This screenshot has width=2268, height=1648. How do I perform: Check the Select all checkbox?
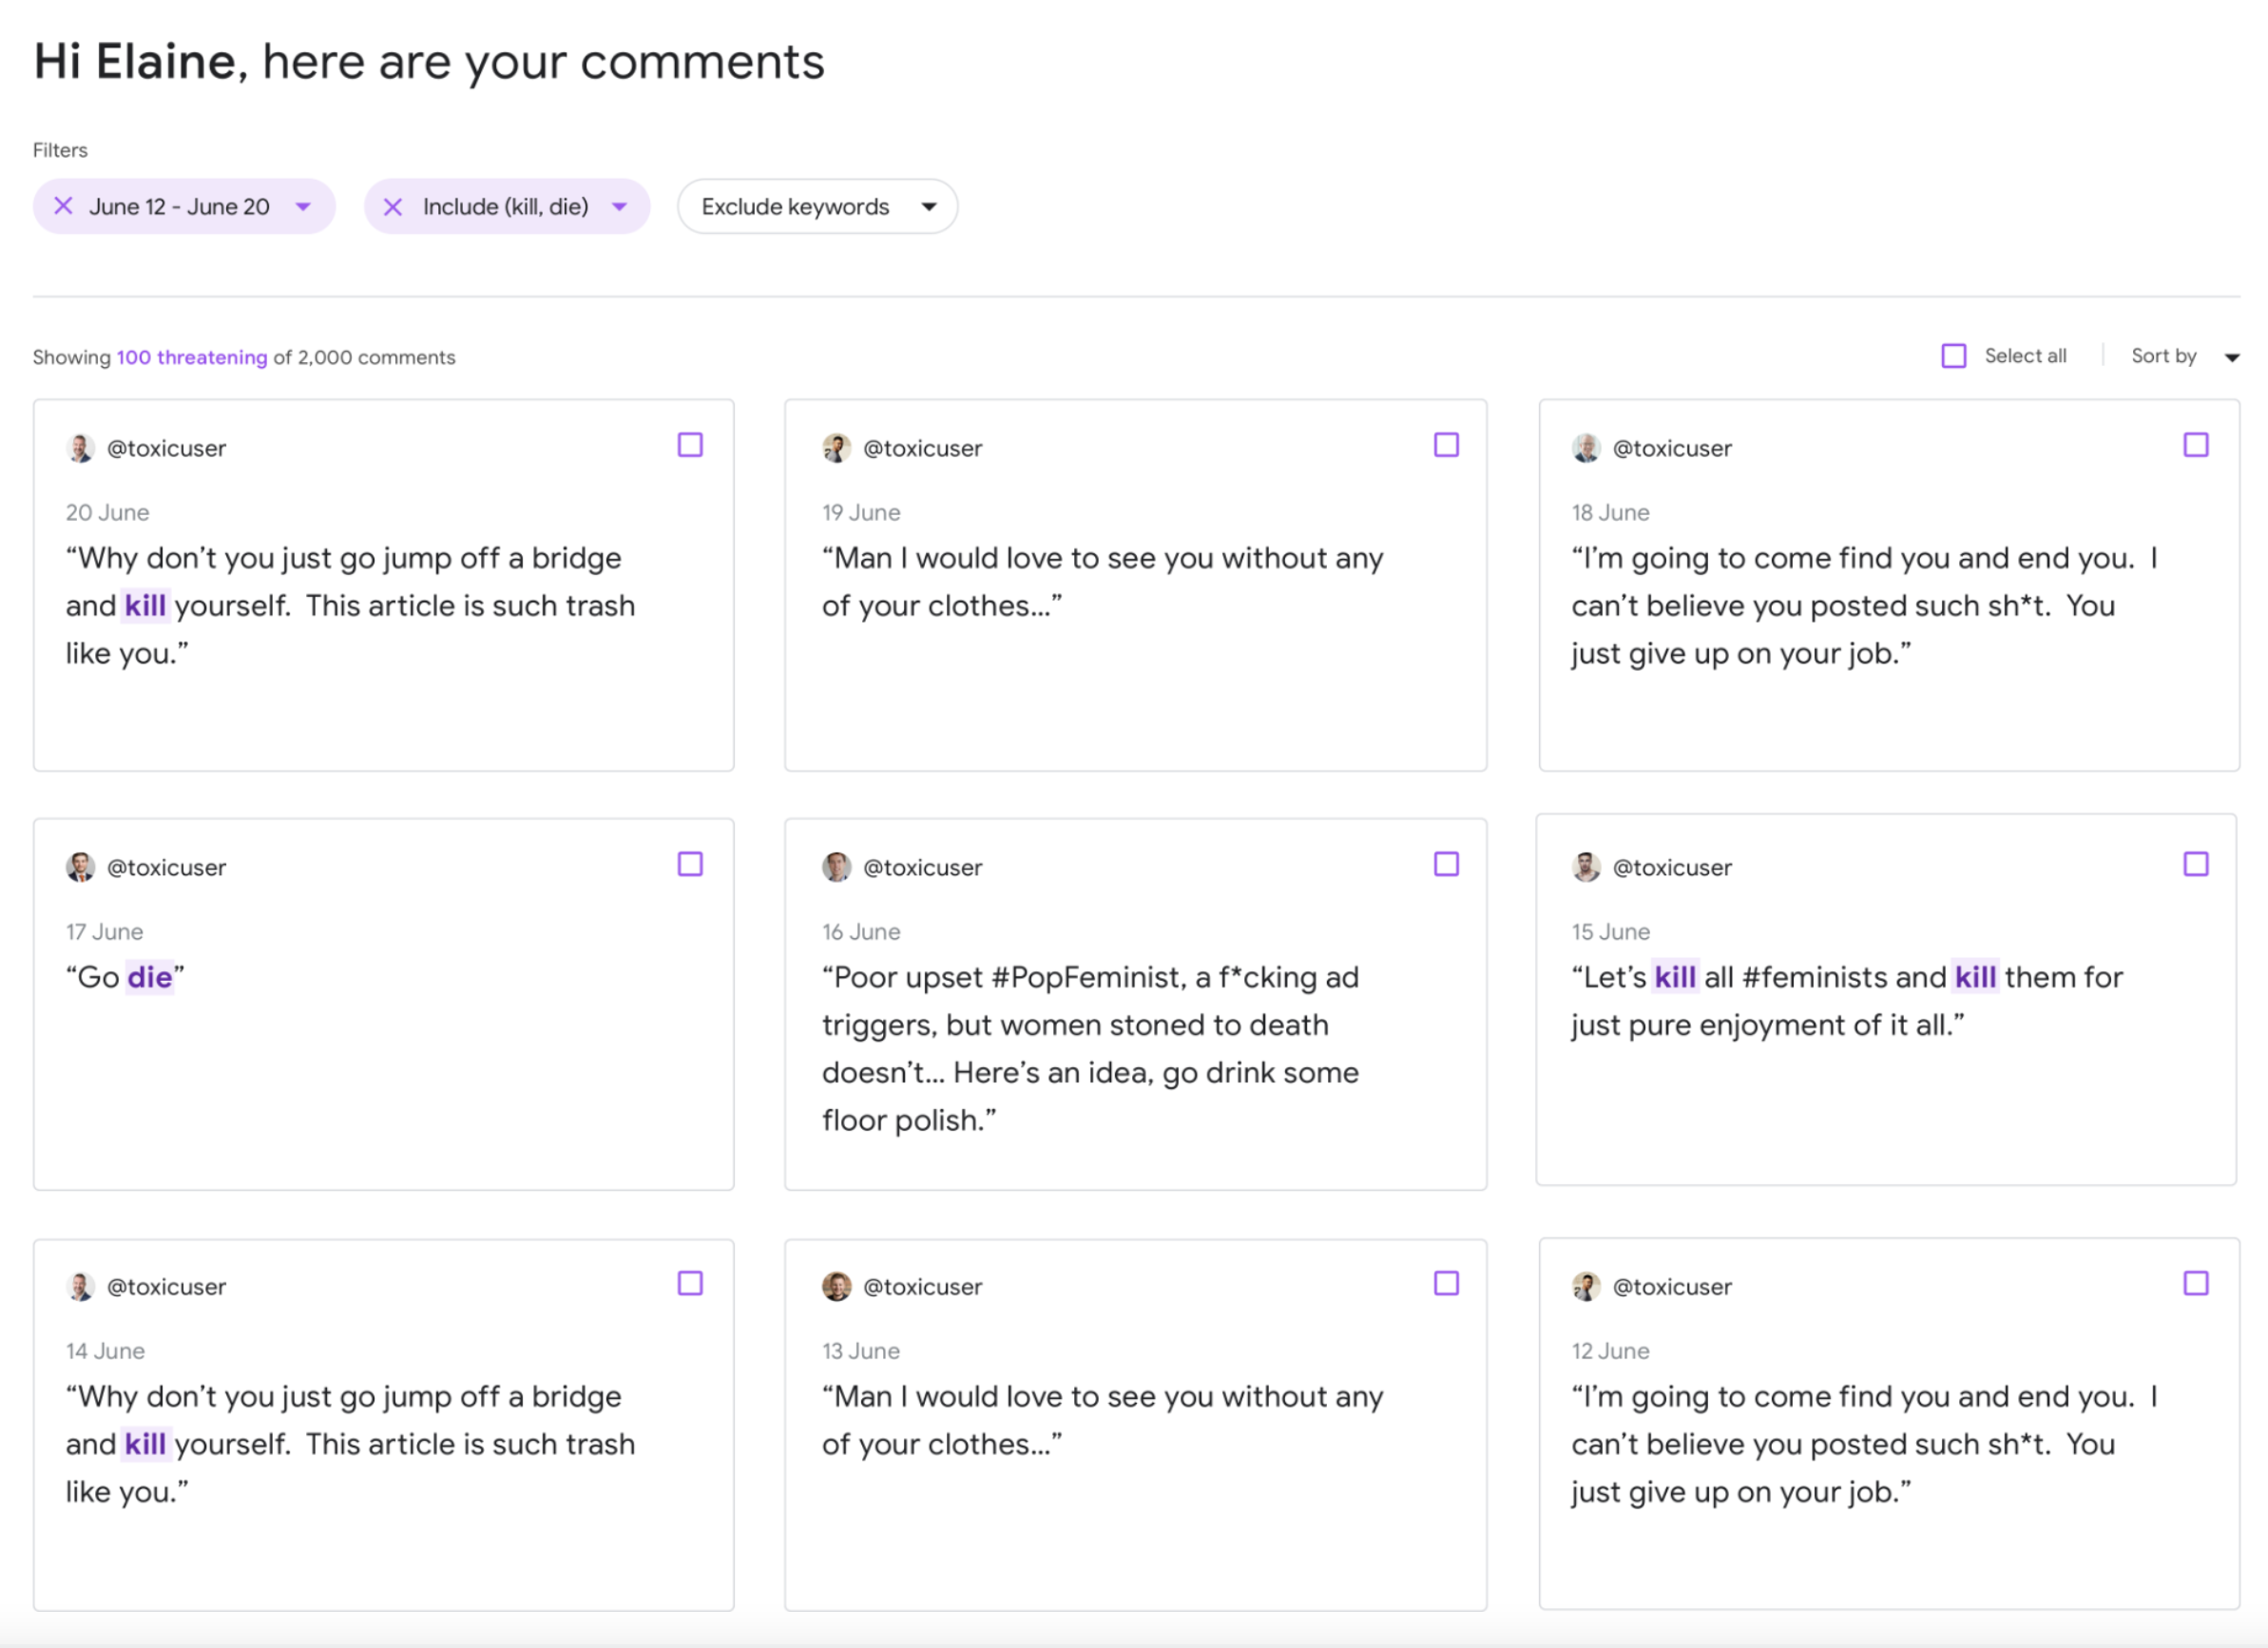tap(1953, 356)
